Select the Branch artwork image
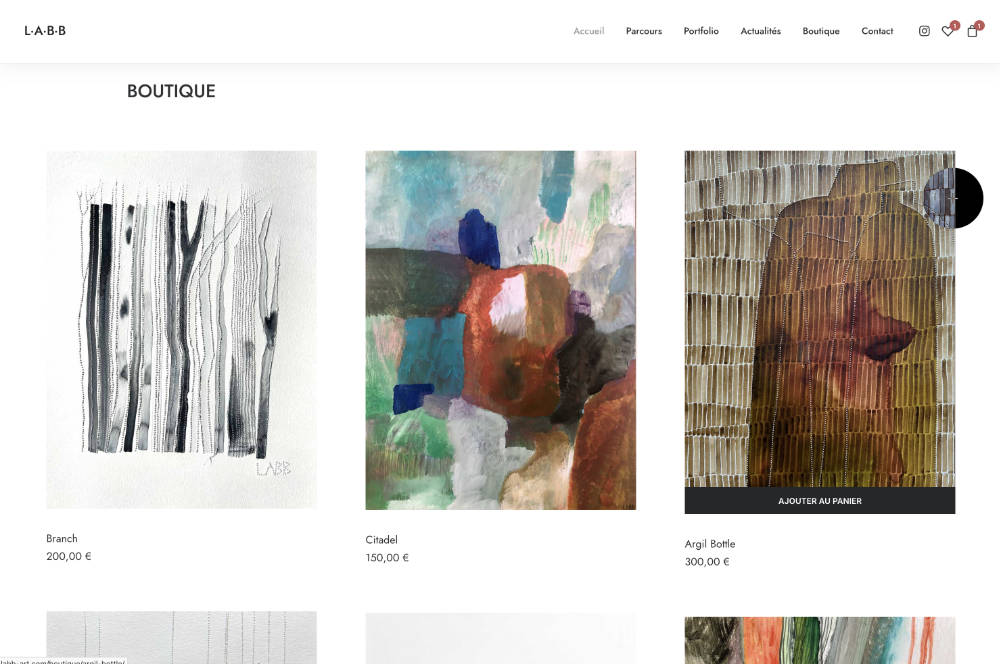 tap(181, 330)
